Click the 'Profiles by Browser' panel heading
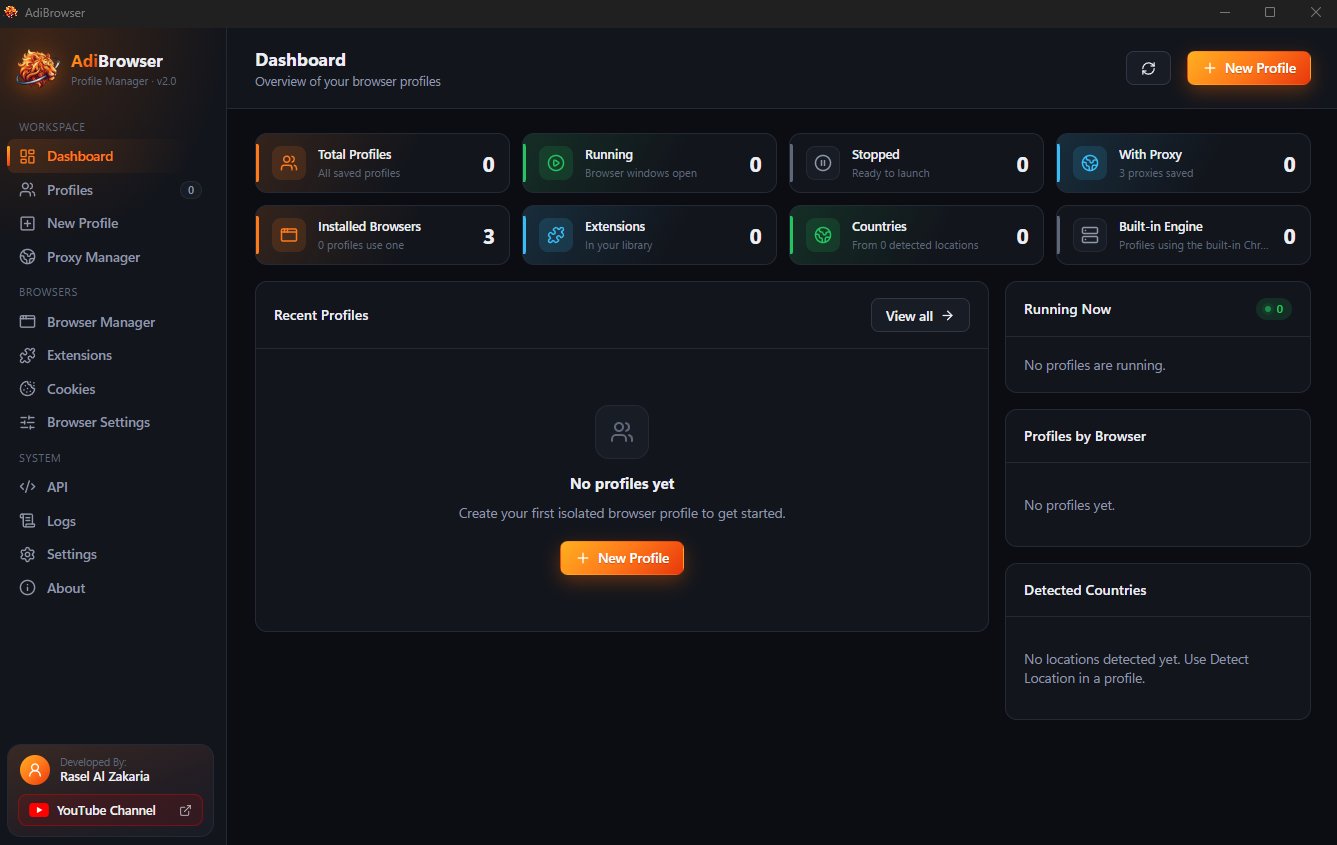Image resolution: width=1337 pixels, height=845 pixels. pyautogui.click(x=1085, y=436)
